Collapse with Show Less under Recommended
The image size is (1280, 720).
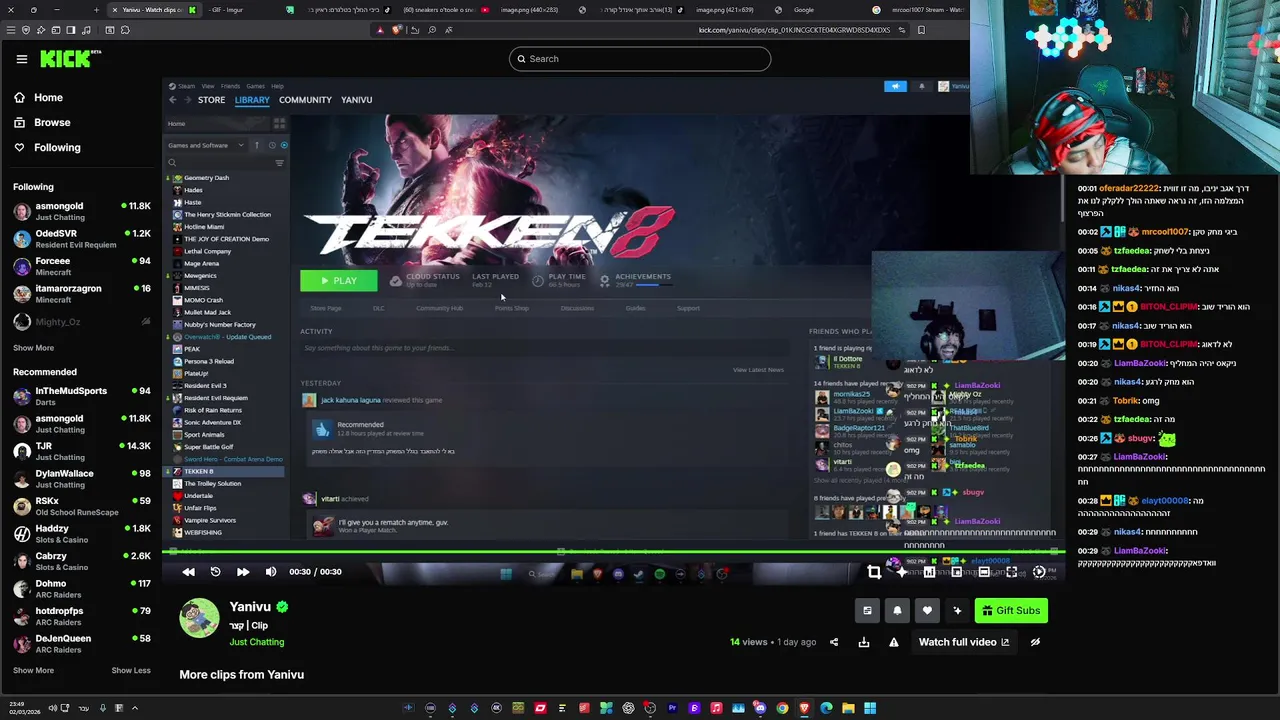click(131, 670)
